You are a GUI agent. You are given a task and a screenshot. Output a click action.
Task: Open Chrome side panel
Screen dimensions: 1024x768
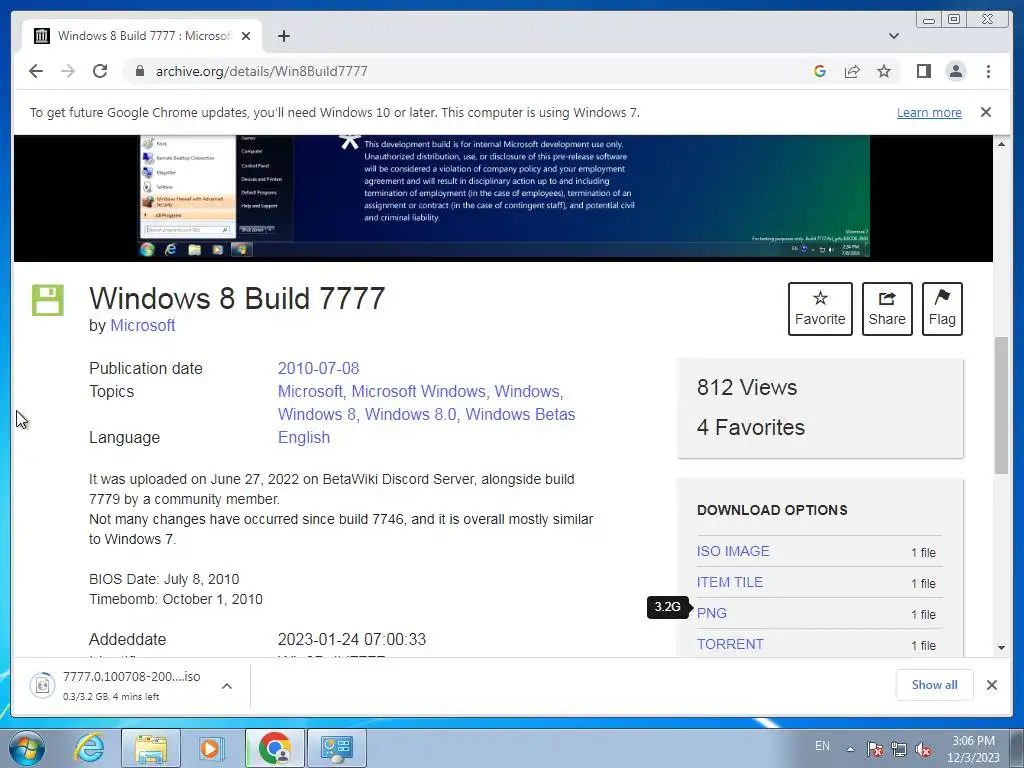click(x=923, y=71)
